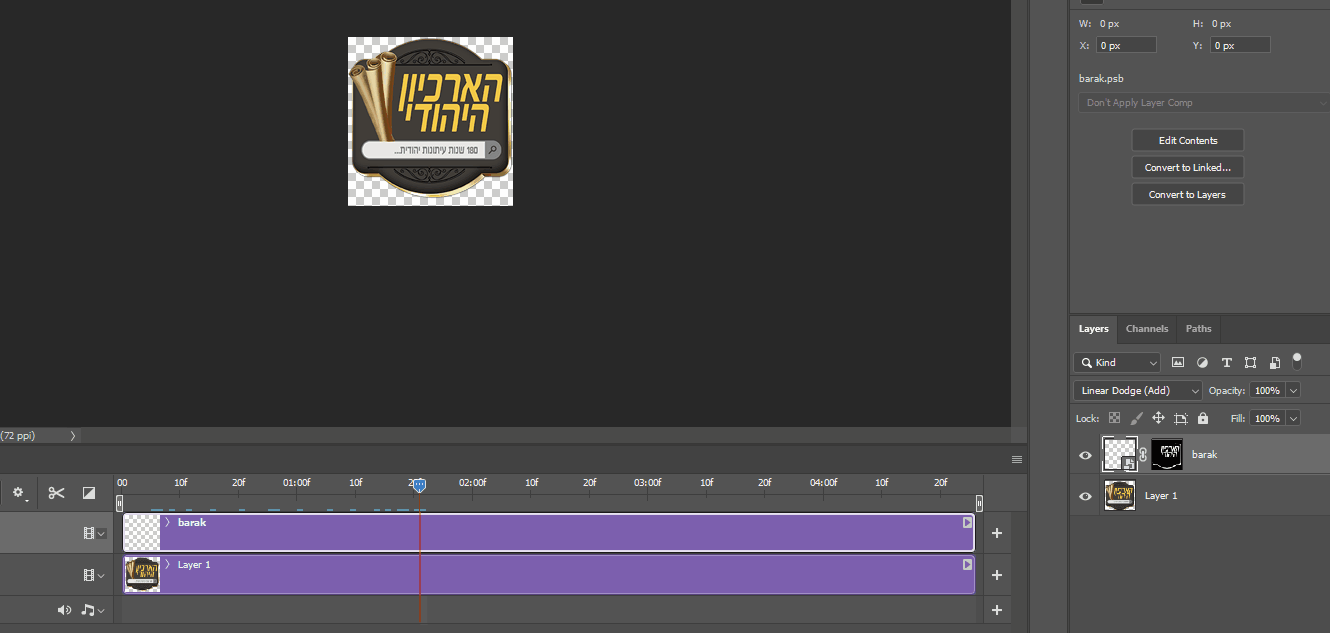Switch to the Paths tab
Image resolution: width=1330 pixels, height=633 pixels.
pos(1198,329)
